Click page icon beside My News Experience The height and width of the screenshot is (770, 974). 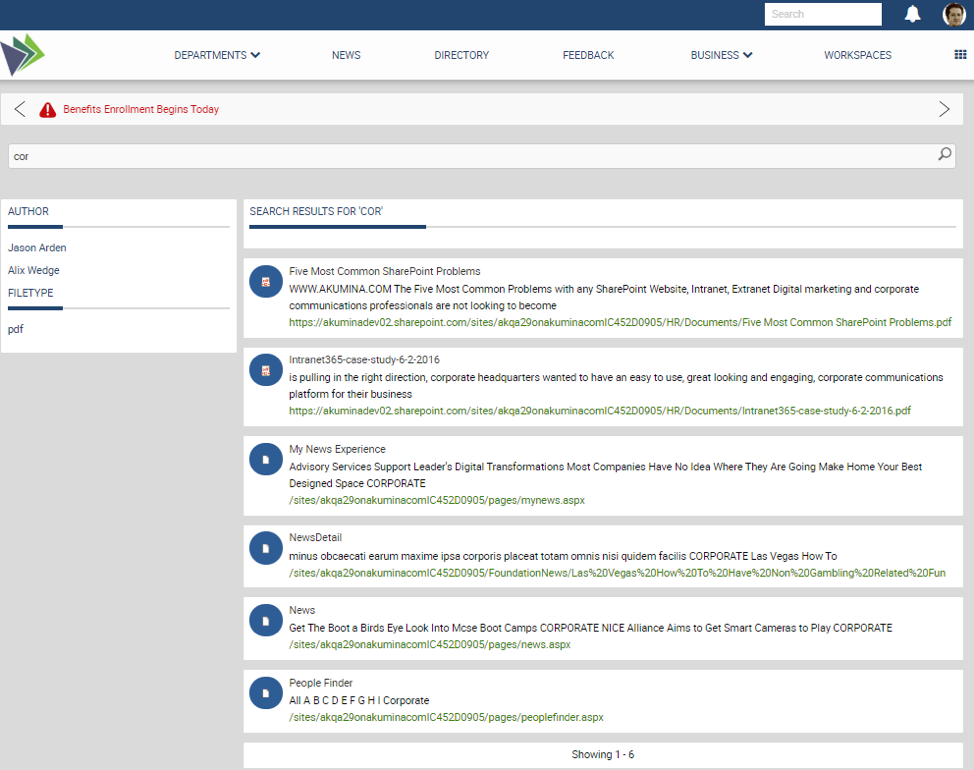pos(266,460)
